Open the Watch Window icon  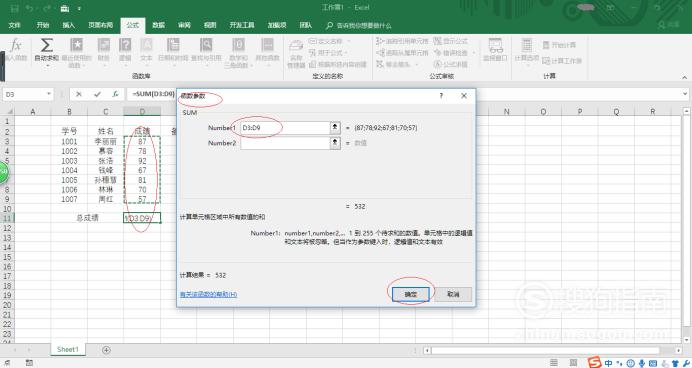(x=496, y=45)
